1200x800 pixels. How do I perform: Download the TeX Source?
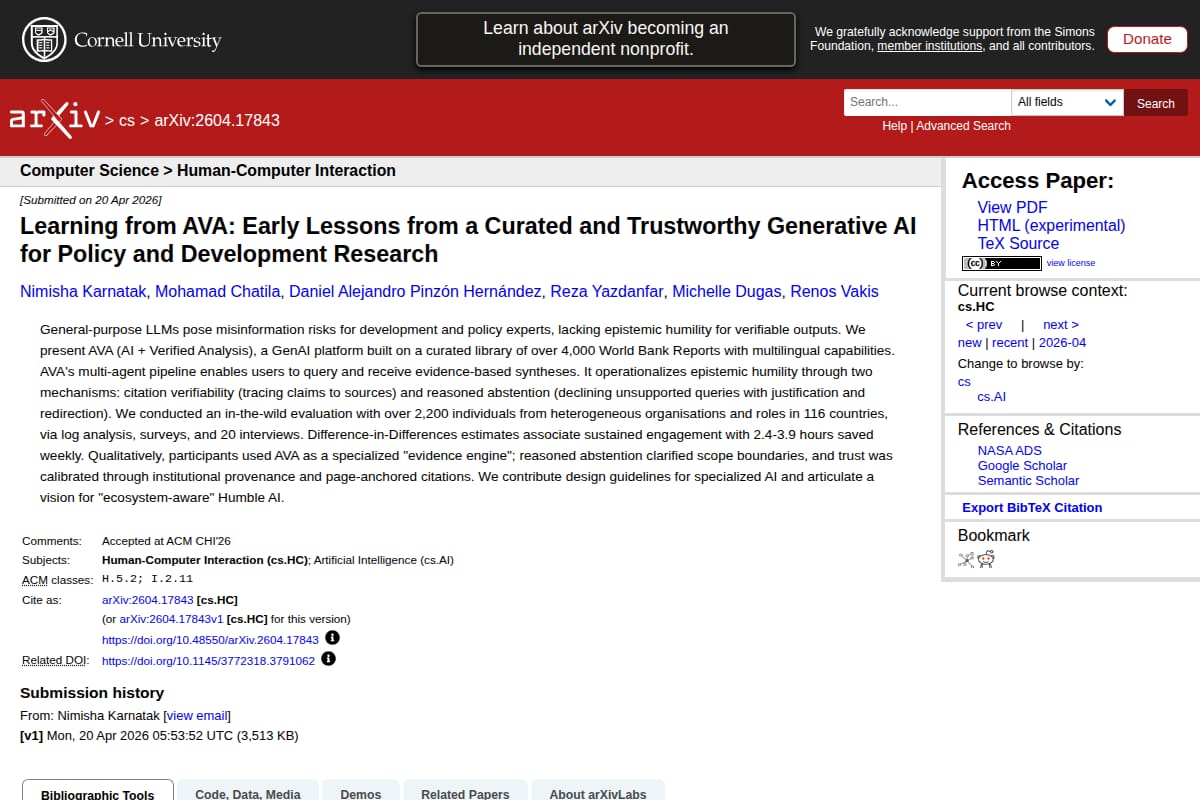(x=1018, y=243)
